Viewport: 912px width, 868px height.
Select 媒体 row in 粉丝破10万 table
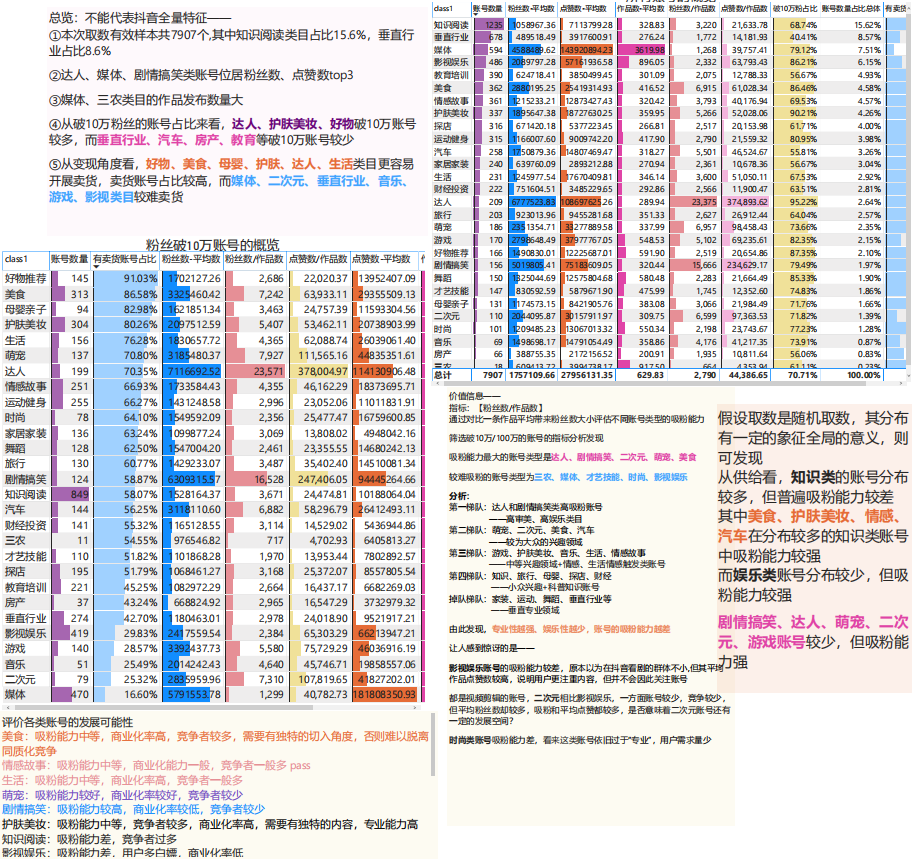point(212,695)
